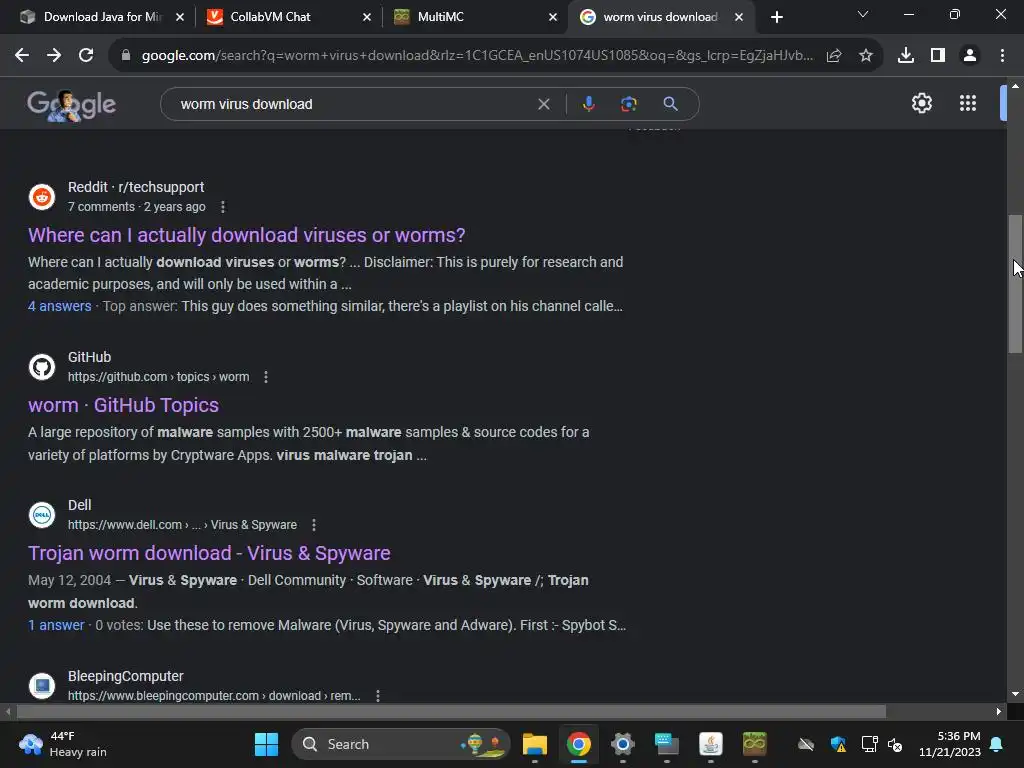1024x768 pixels.
Task: Click the taskbar Search box
Action: click(x=400, y=744)
